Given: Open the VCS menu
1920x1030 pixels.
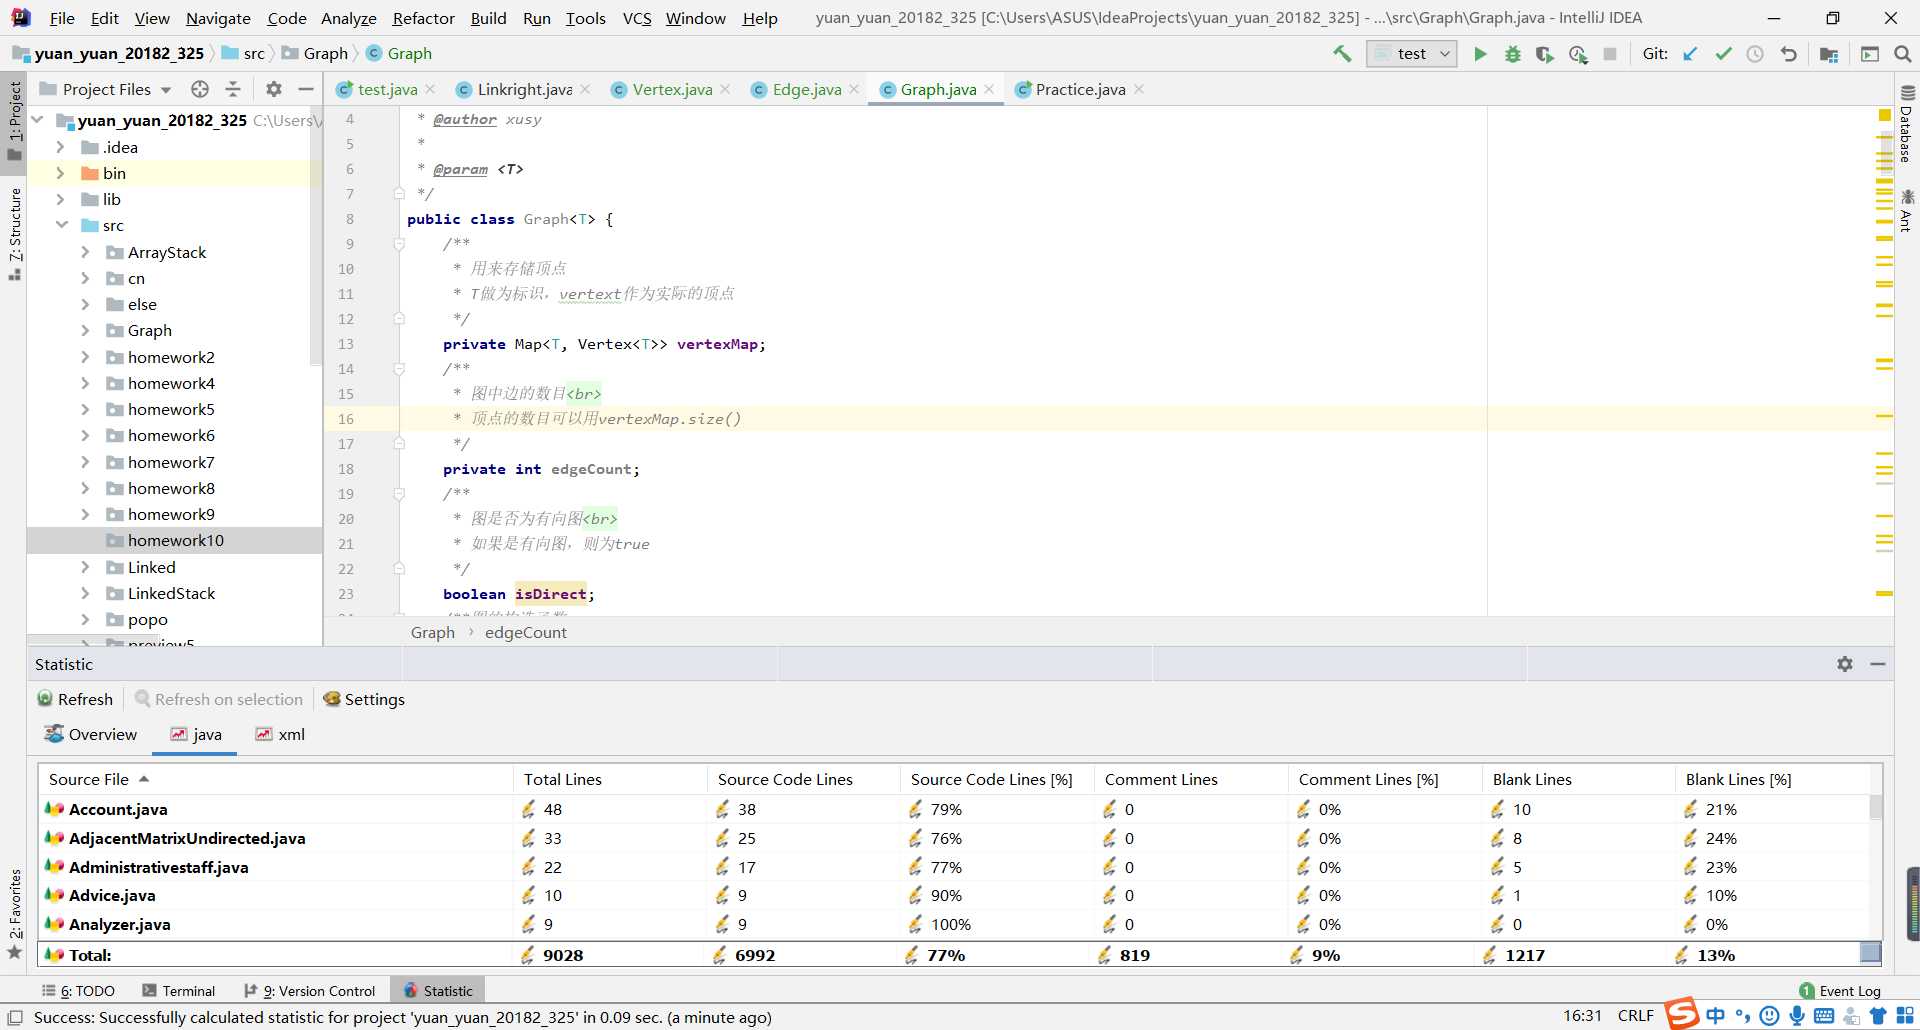Looking at the screenshot, I should (x=637, y=18).
